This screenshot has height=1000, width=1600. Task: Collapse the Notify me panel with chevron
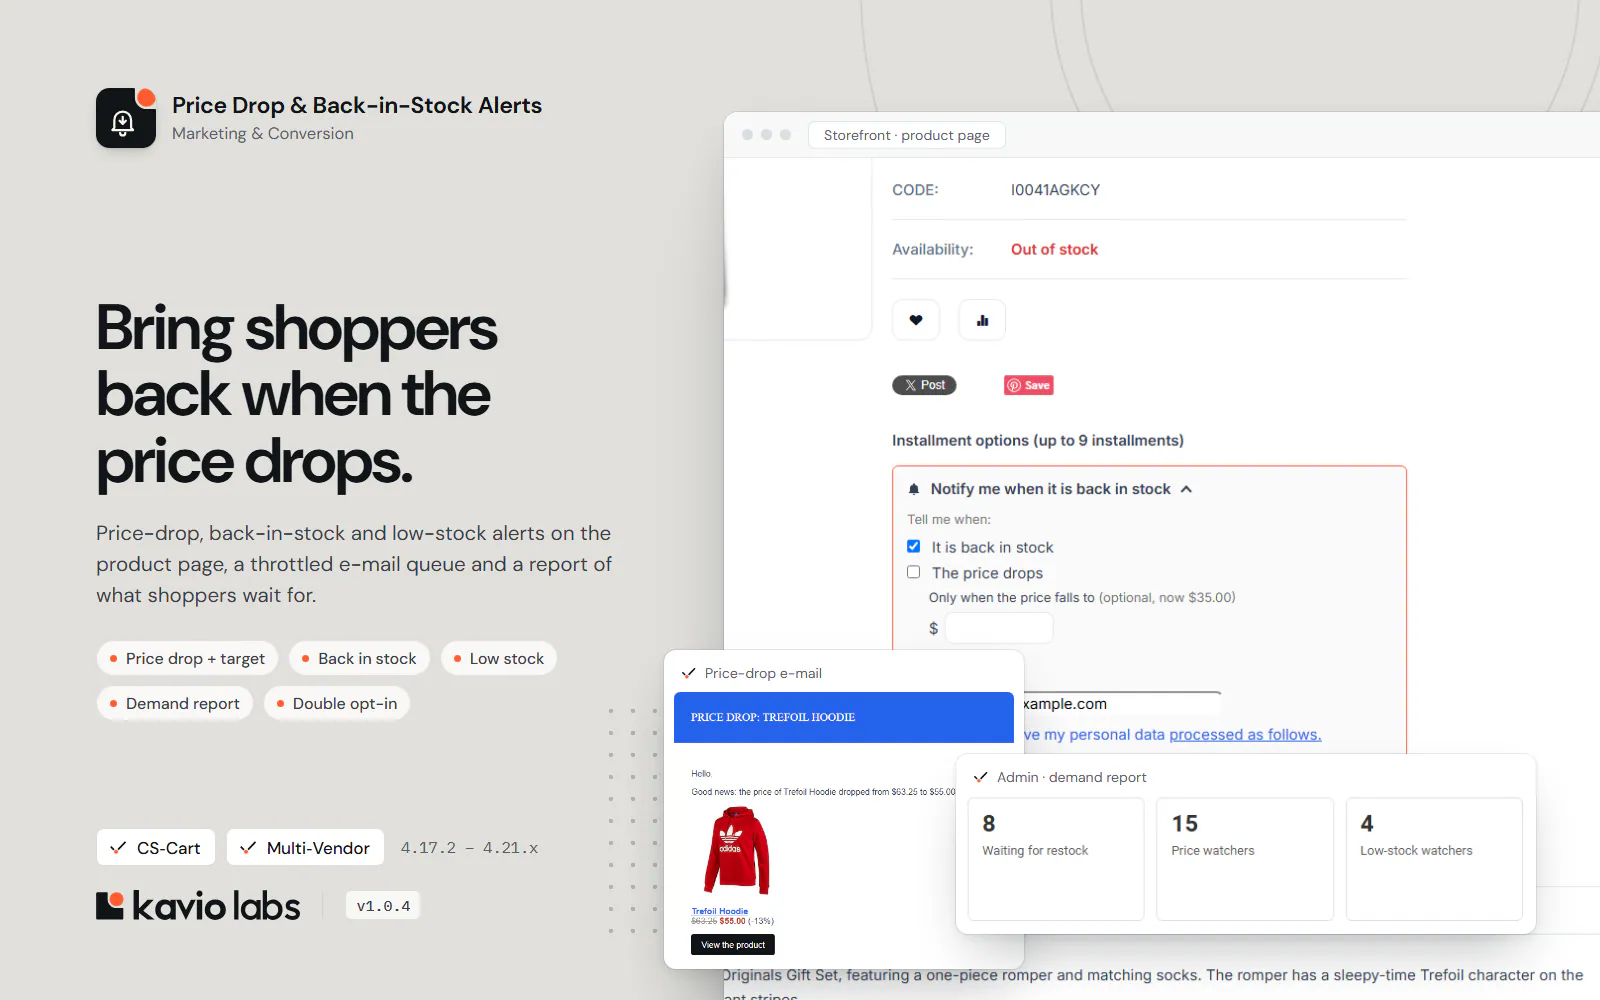1187,489
